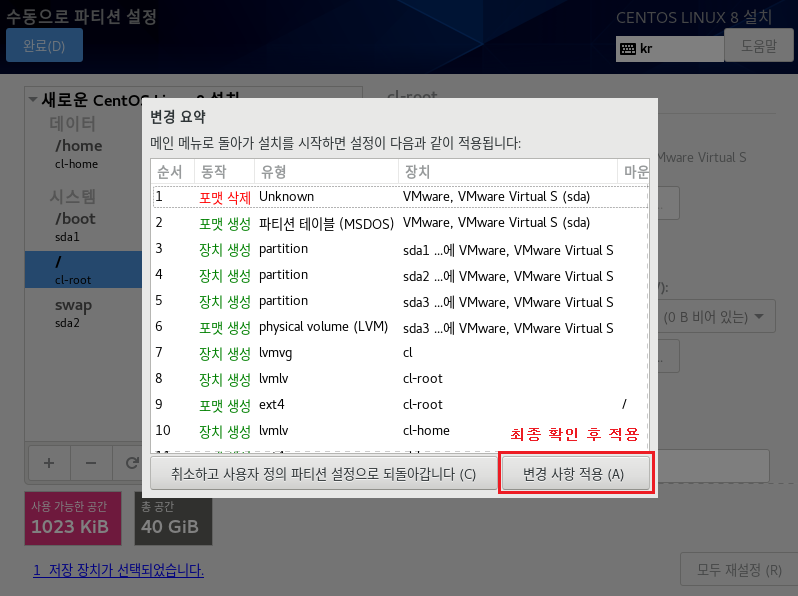The height and width of the screenshot is (596, 798).
Task: Click the 장치 column header
Action: click(507, 172)
